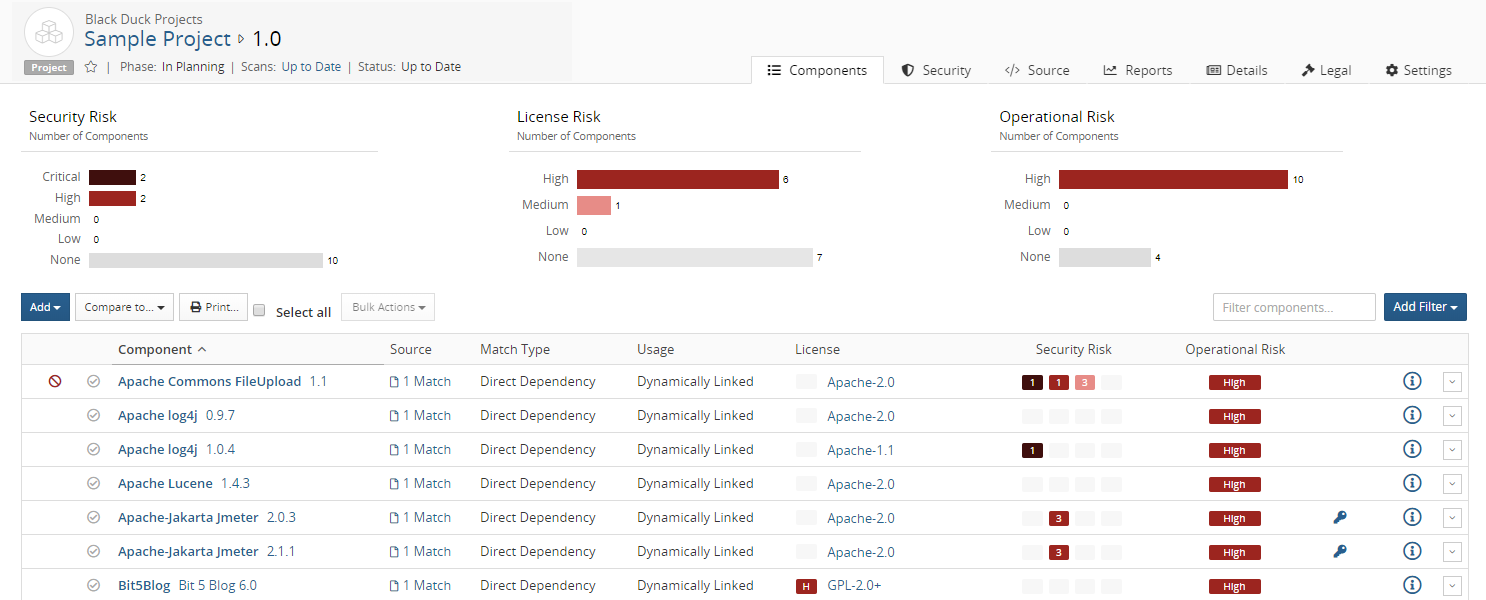Open the Legal tab
Image resolution: width=1486 pixels, height=600 pixels.
pos(1326,70)
